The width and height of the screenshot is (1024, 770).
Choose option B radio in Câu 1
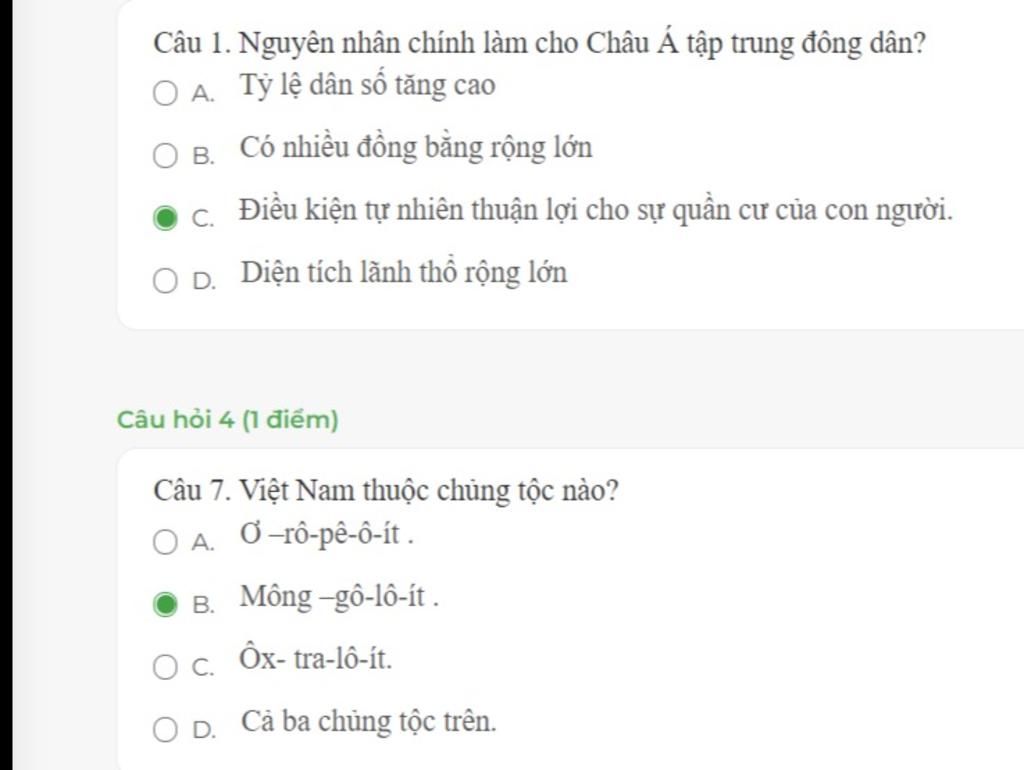165,155
